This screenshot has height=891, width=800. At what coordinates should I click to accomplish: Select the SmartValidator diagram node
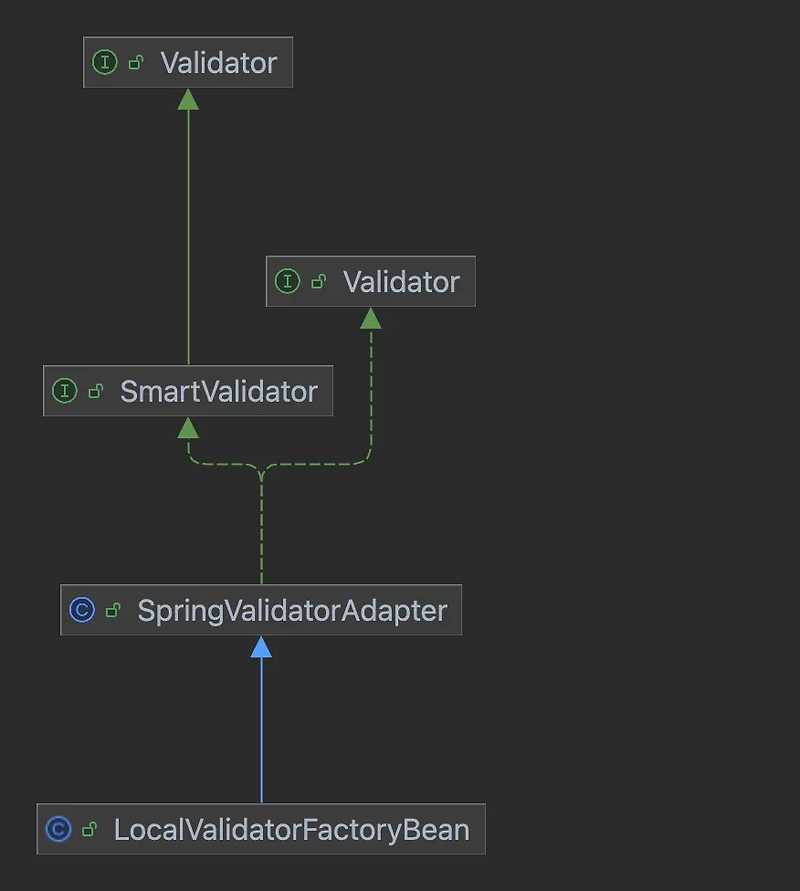187,391
